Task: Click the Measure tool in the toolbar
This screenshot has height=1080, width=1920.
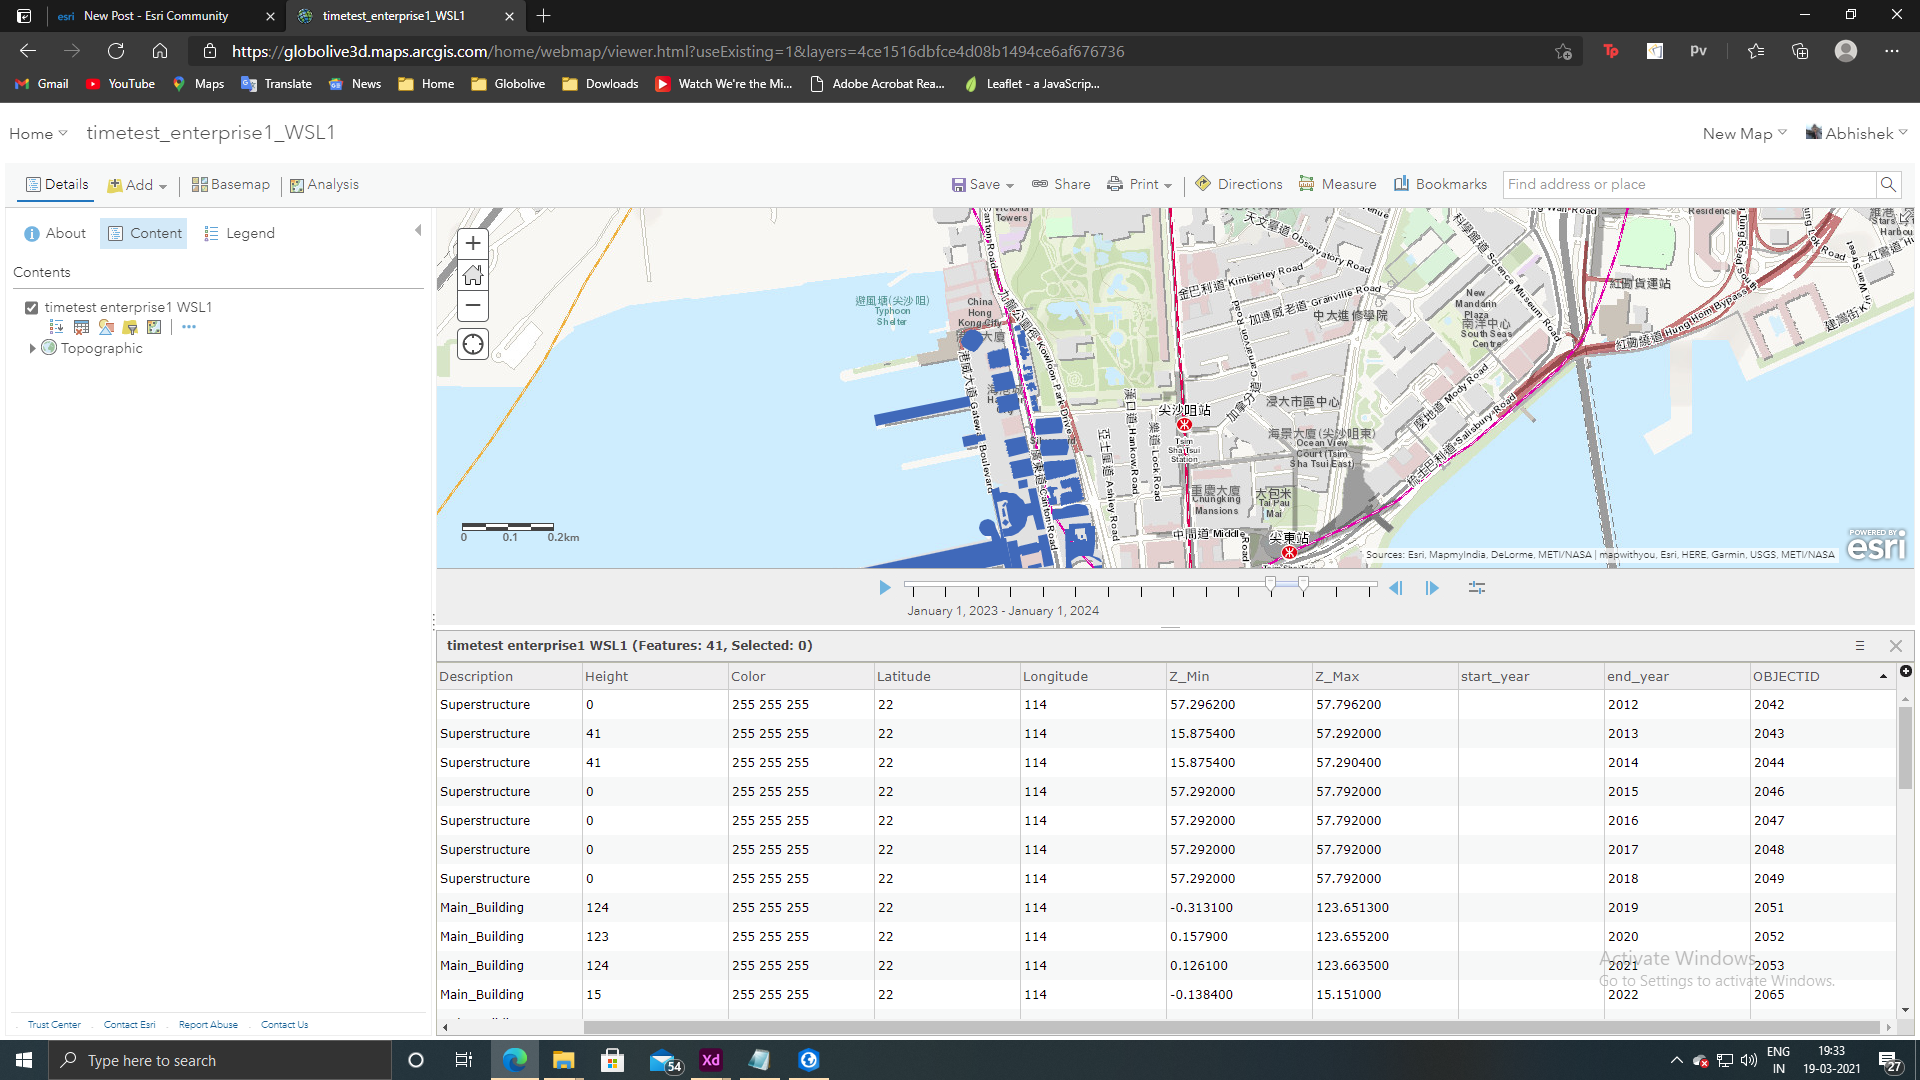Action: pyautogui.click(x=1337, y=184)
